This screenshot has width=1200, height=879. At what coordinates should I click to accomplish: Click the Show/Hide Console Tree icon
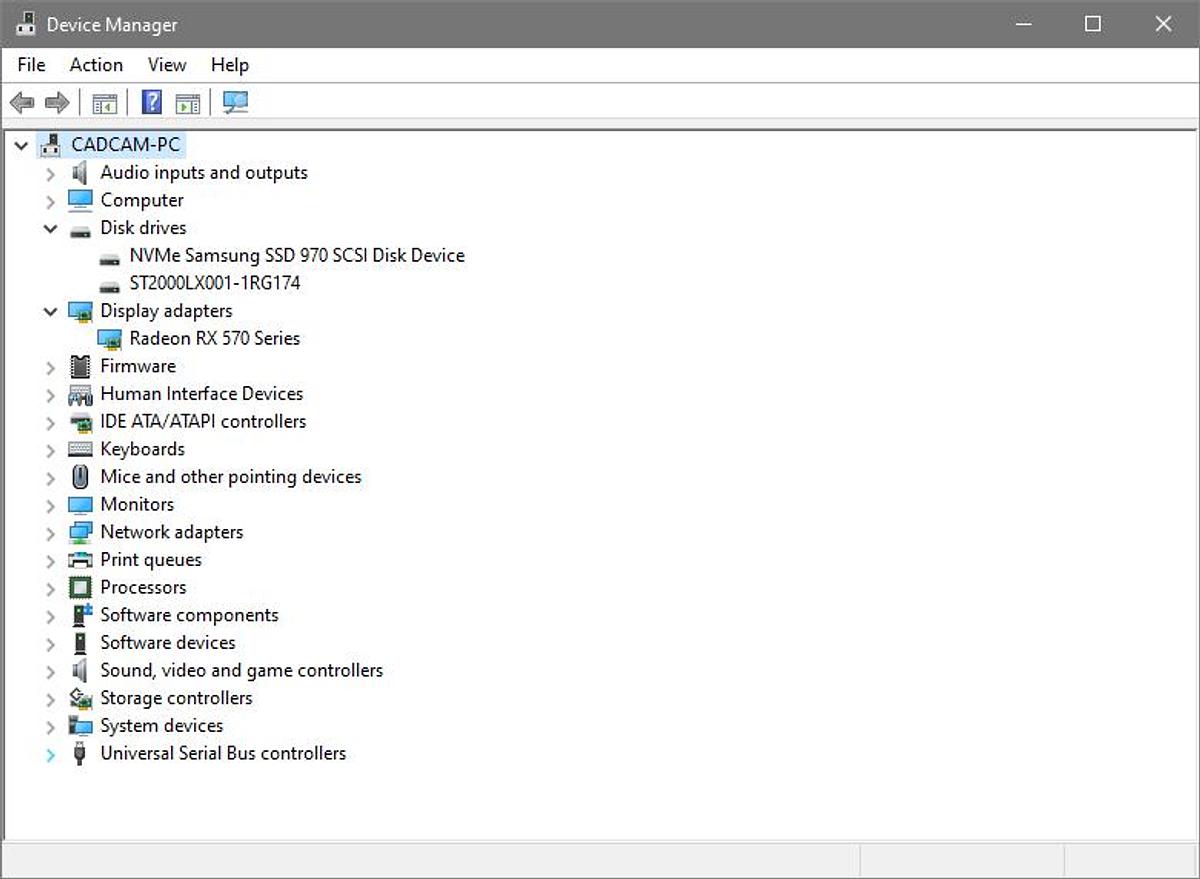click(x=104, y=102)
